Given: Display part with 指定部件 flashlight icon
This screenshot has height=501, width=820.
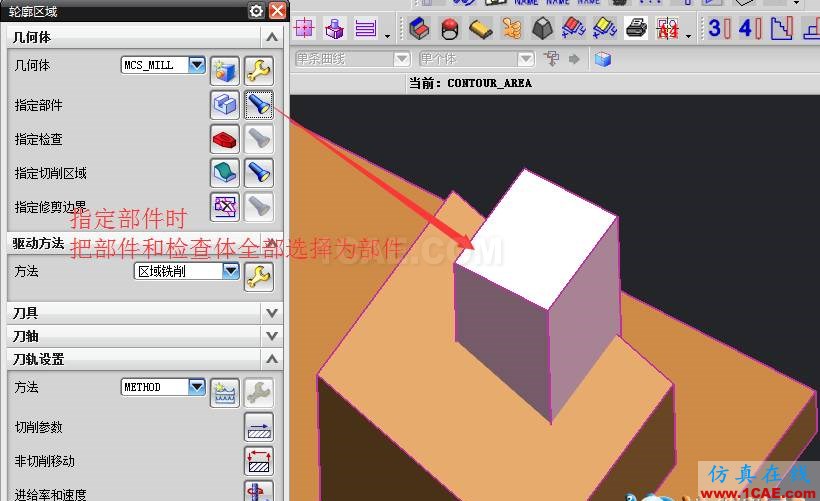Looking at the screenshot, I should click(258, 105).
